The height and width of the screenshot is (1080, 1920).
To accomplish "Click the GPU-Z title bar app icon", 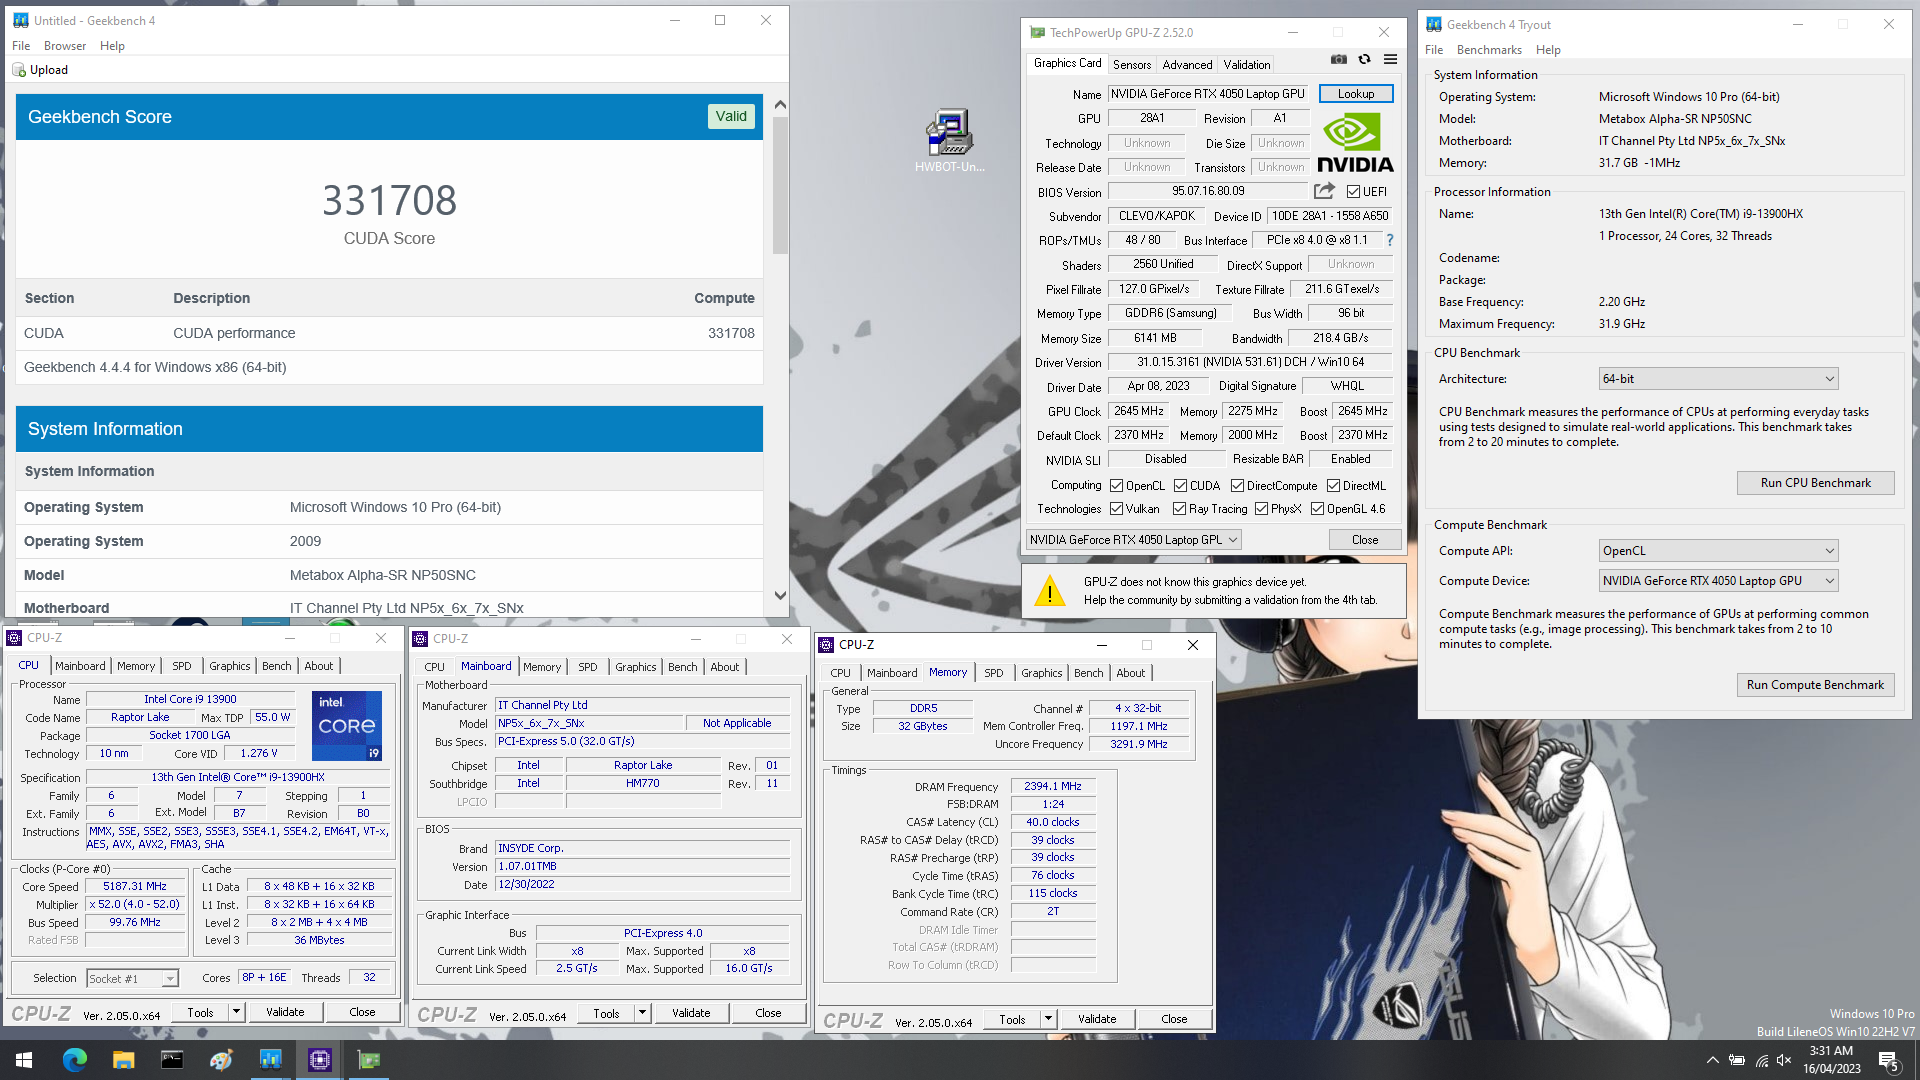I will [x=1037, y=33].
